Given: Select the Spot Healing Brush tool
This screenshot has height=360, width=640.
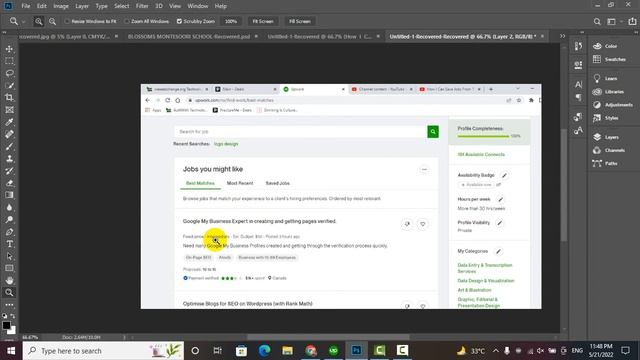Looking at the screenshot, I should 9,134.
